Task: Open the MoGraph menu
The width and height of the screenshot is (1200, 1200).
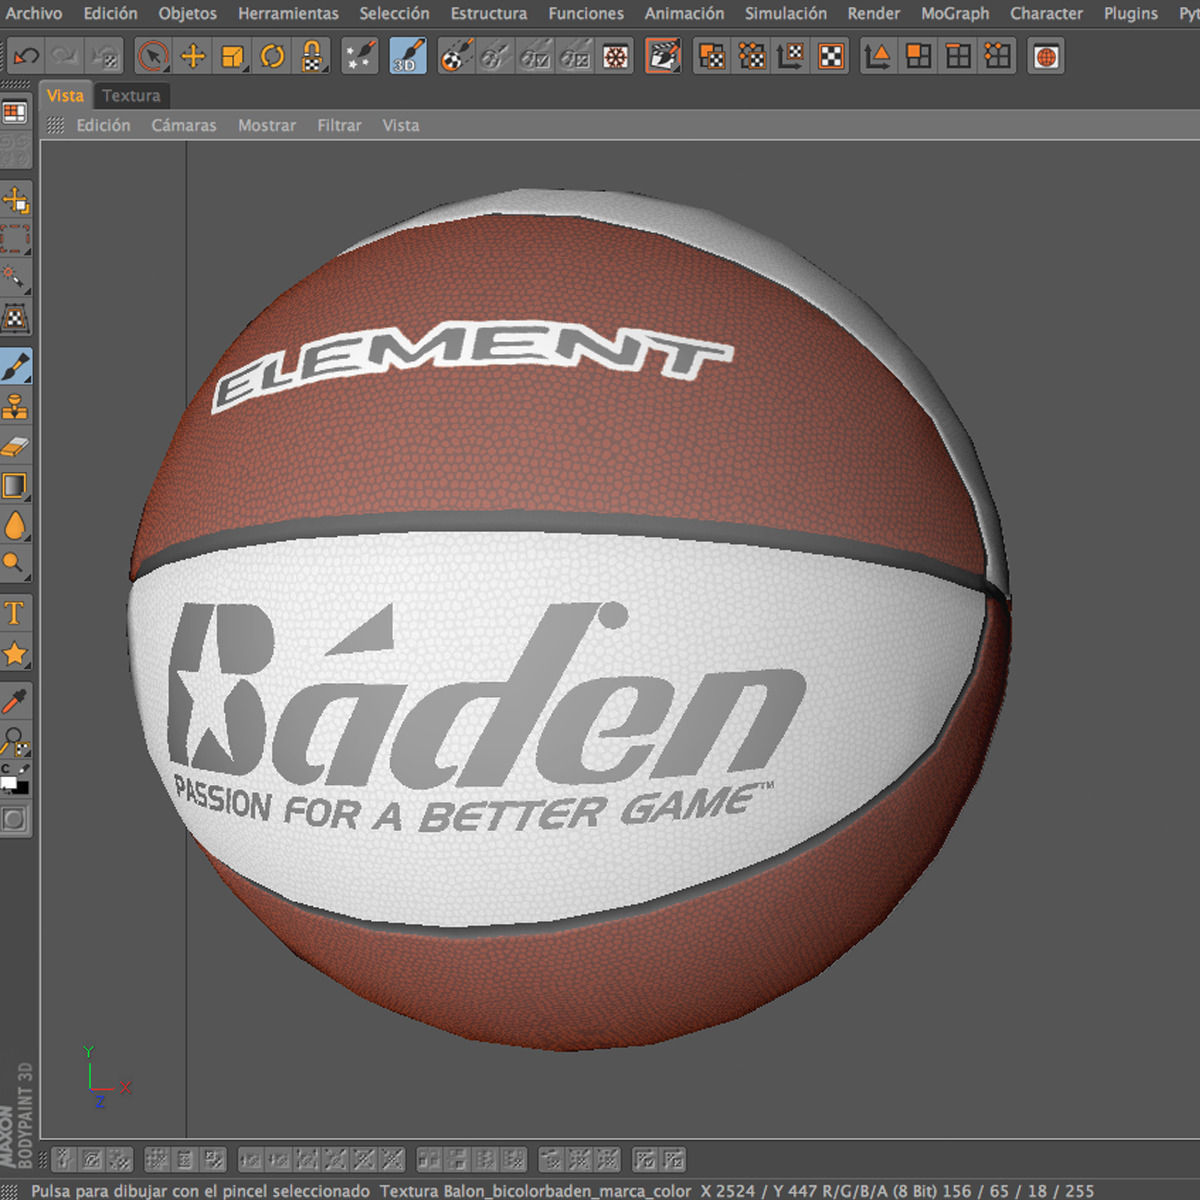Action: point(955,13)
